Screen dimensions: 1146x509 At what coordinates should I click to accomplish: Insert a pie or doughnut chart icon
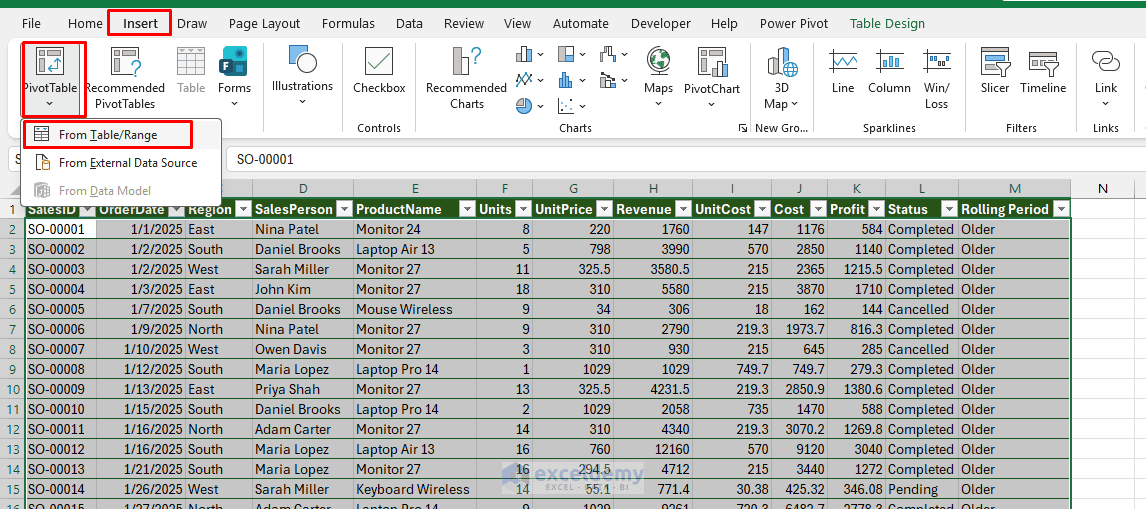click(x=524, y=106)
